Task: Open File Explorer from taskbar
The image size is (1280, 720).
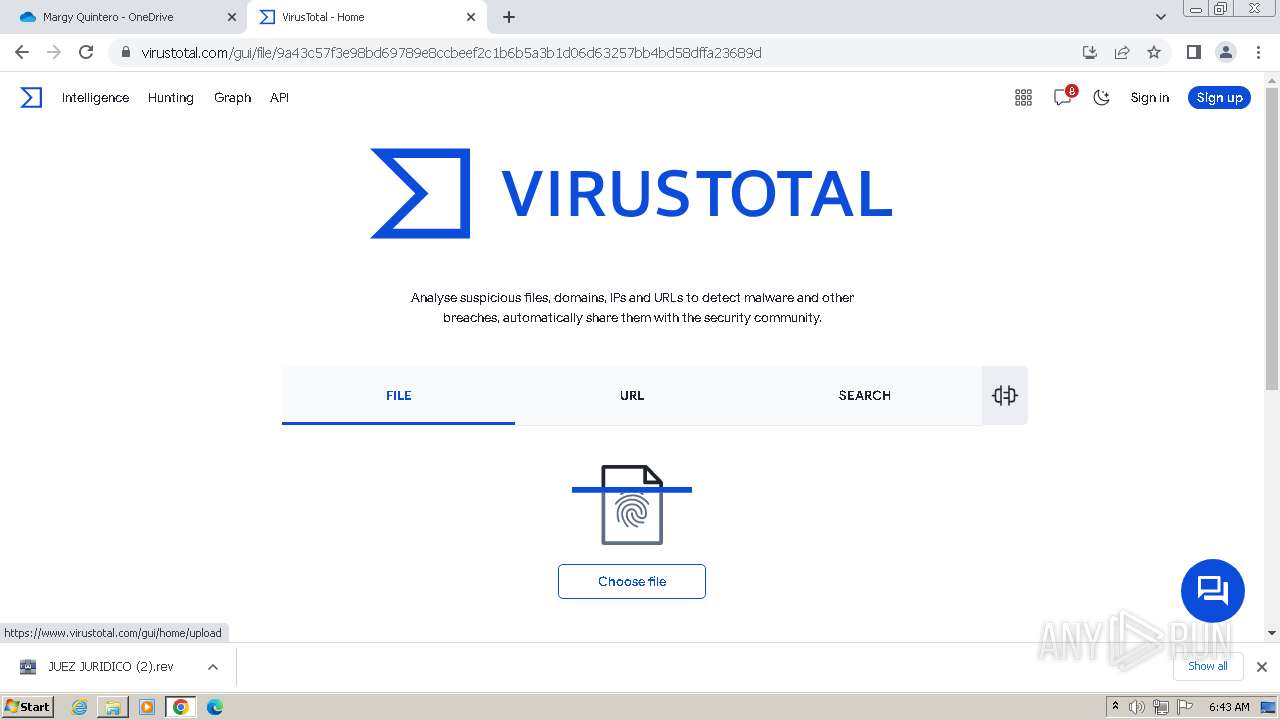Action: click(113, 707)
